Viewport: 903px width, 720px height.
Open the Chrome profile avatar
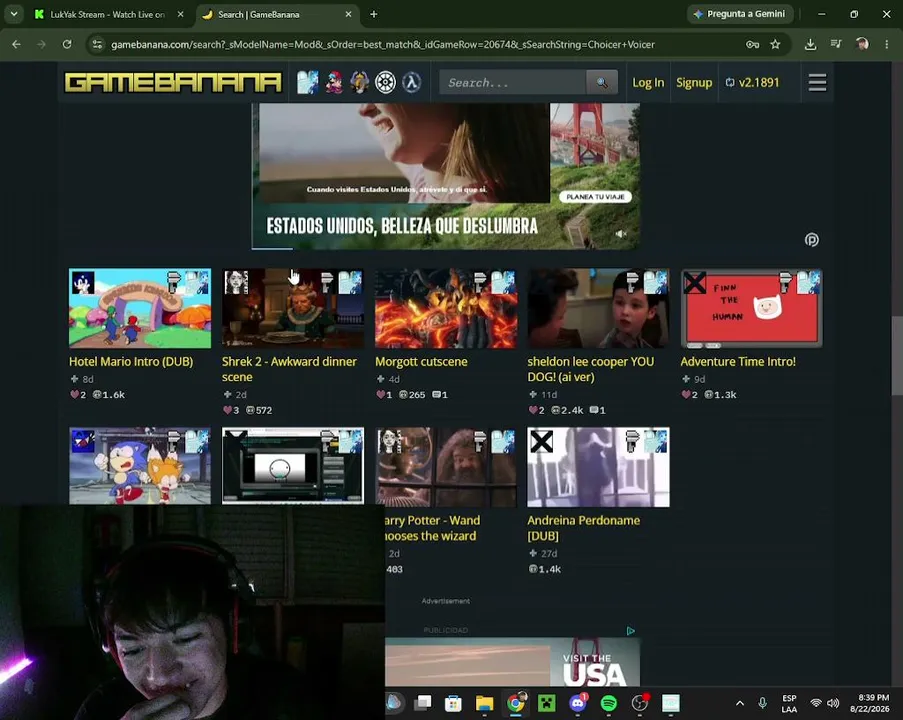point(862,44)
